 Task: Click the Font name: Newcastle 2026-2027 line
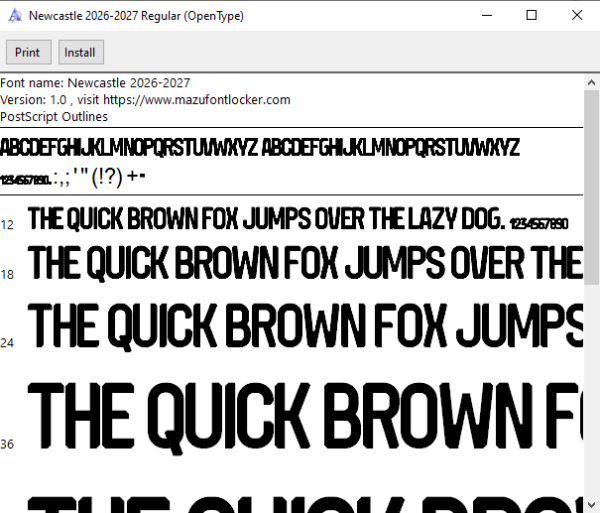[x=95, y=83]
